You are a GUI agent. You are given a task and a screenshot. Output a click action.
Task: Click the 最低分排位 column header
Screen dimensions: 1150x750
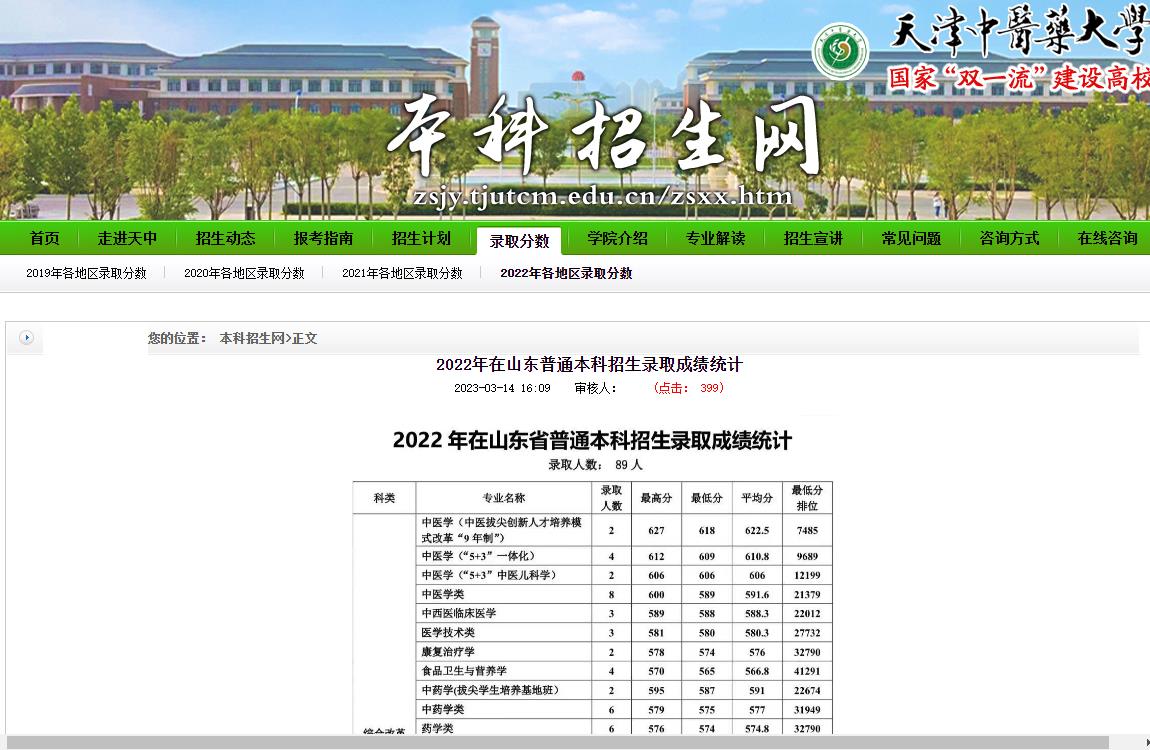point(807,498)
